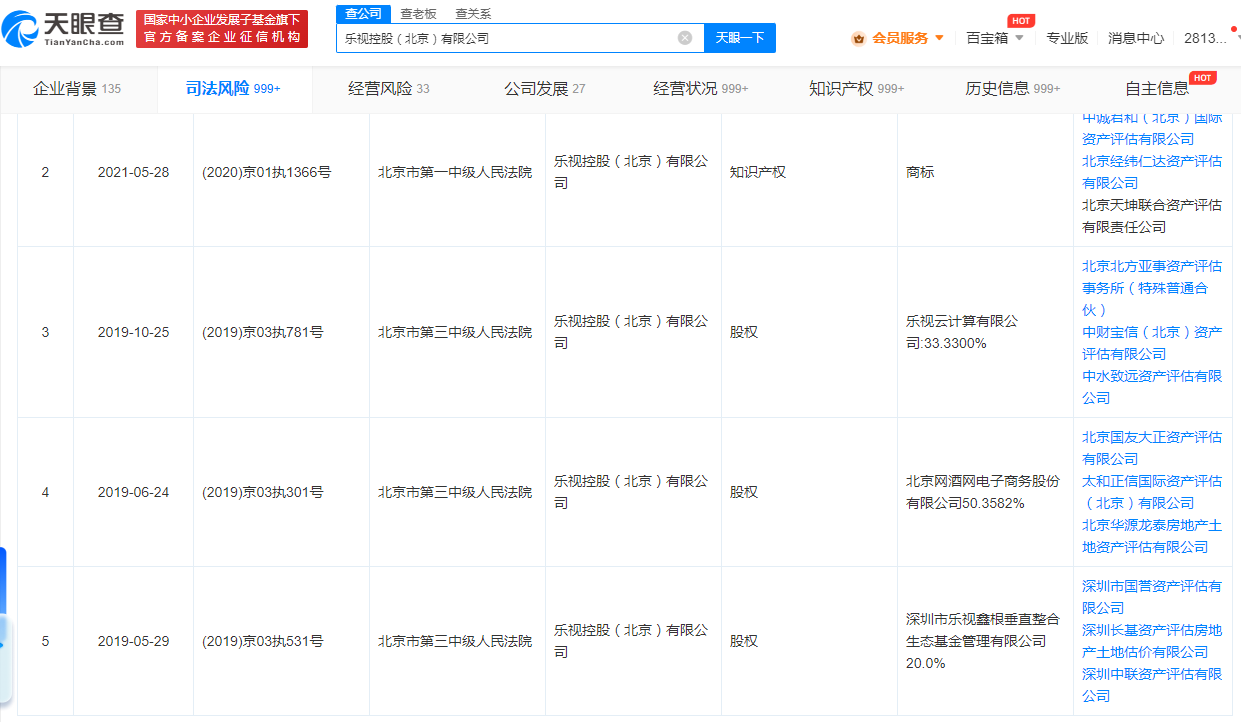The height and width of the screenshot is (722, 1241).
Task: Open the 司法风险 tab
Action: tap(233, 89)
